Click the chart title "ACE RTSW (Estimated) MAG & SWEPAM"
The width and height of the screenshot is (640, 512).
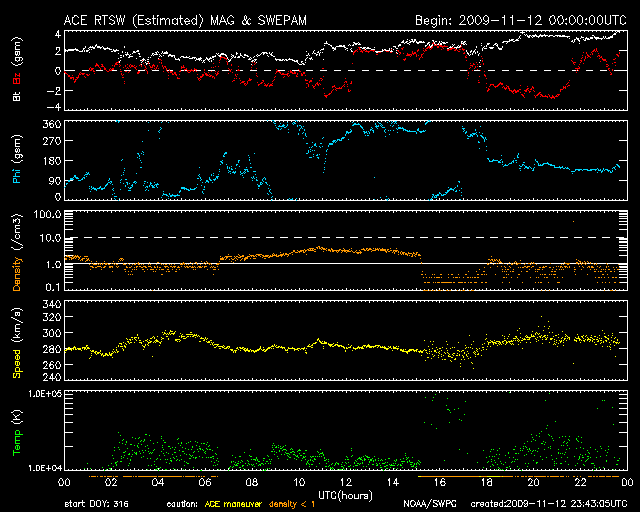pyautogui.click(x=185, y=20)
